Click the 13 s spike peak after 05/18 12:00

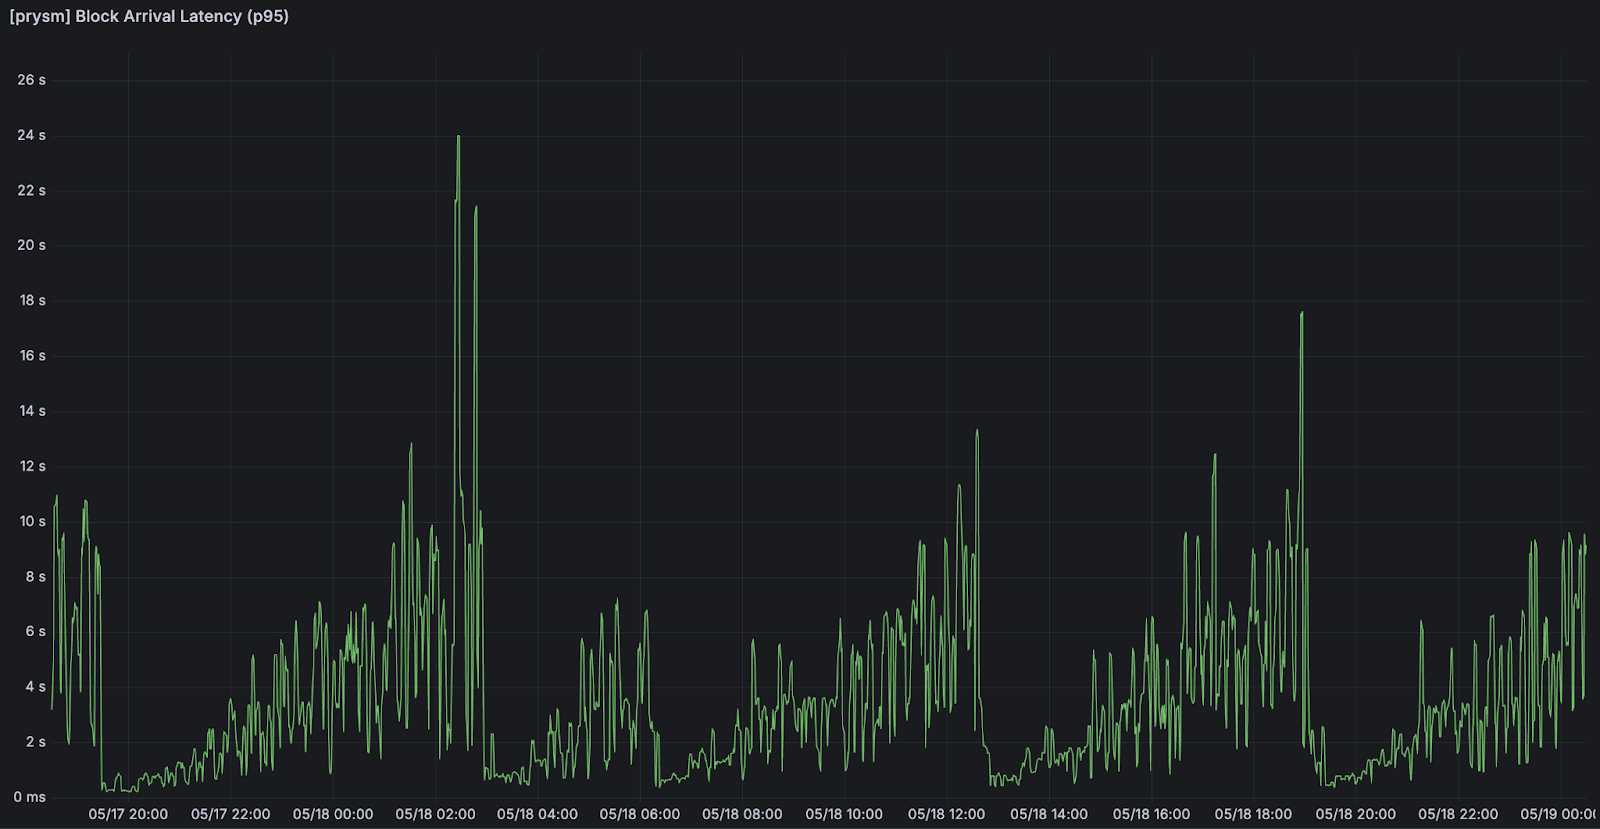tap(977, 432)
